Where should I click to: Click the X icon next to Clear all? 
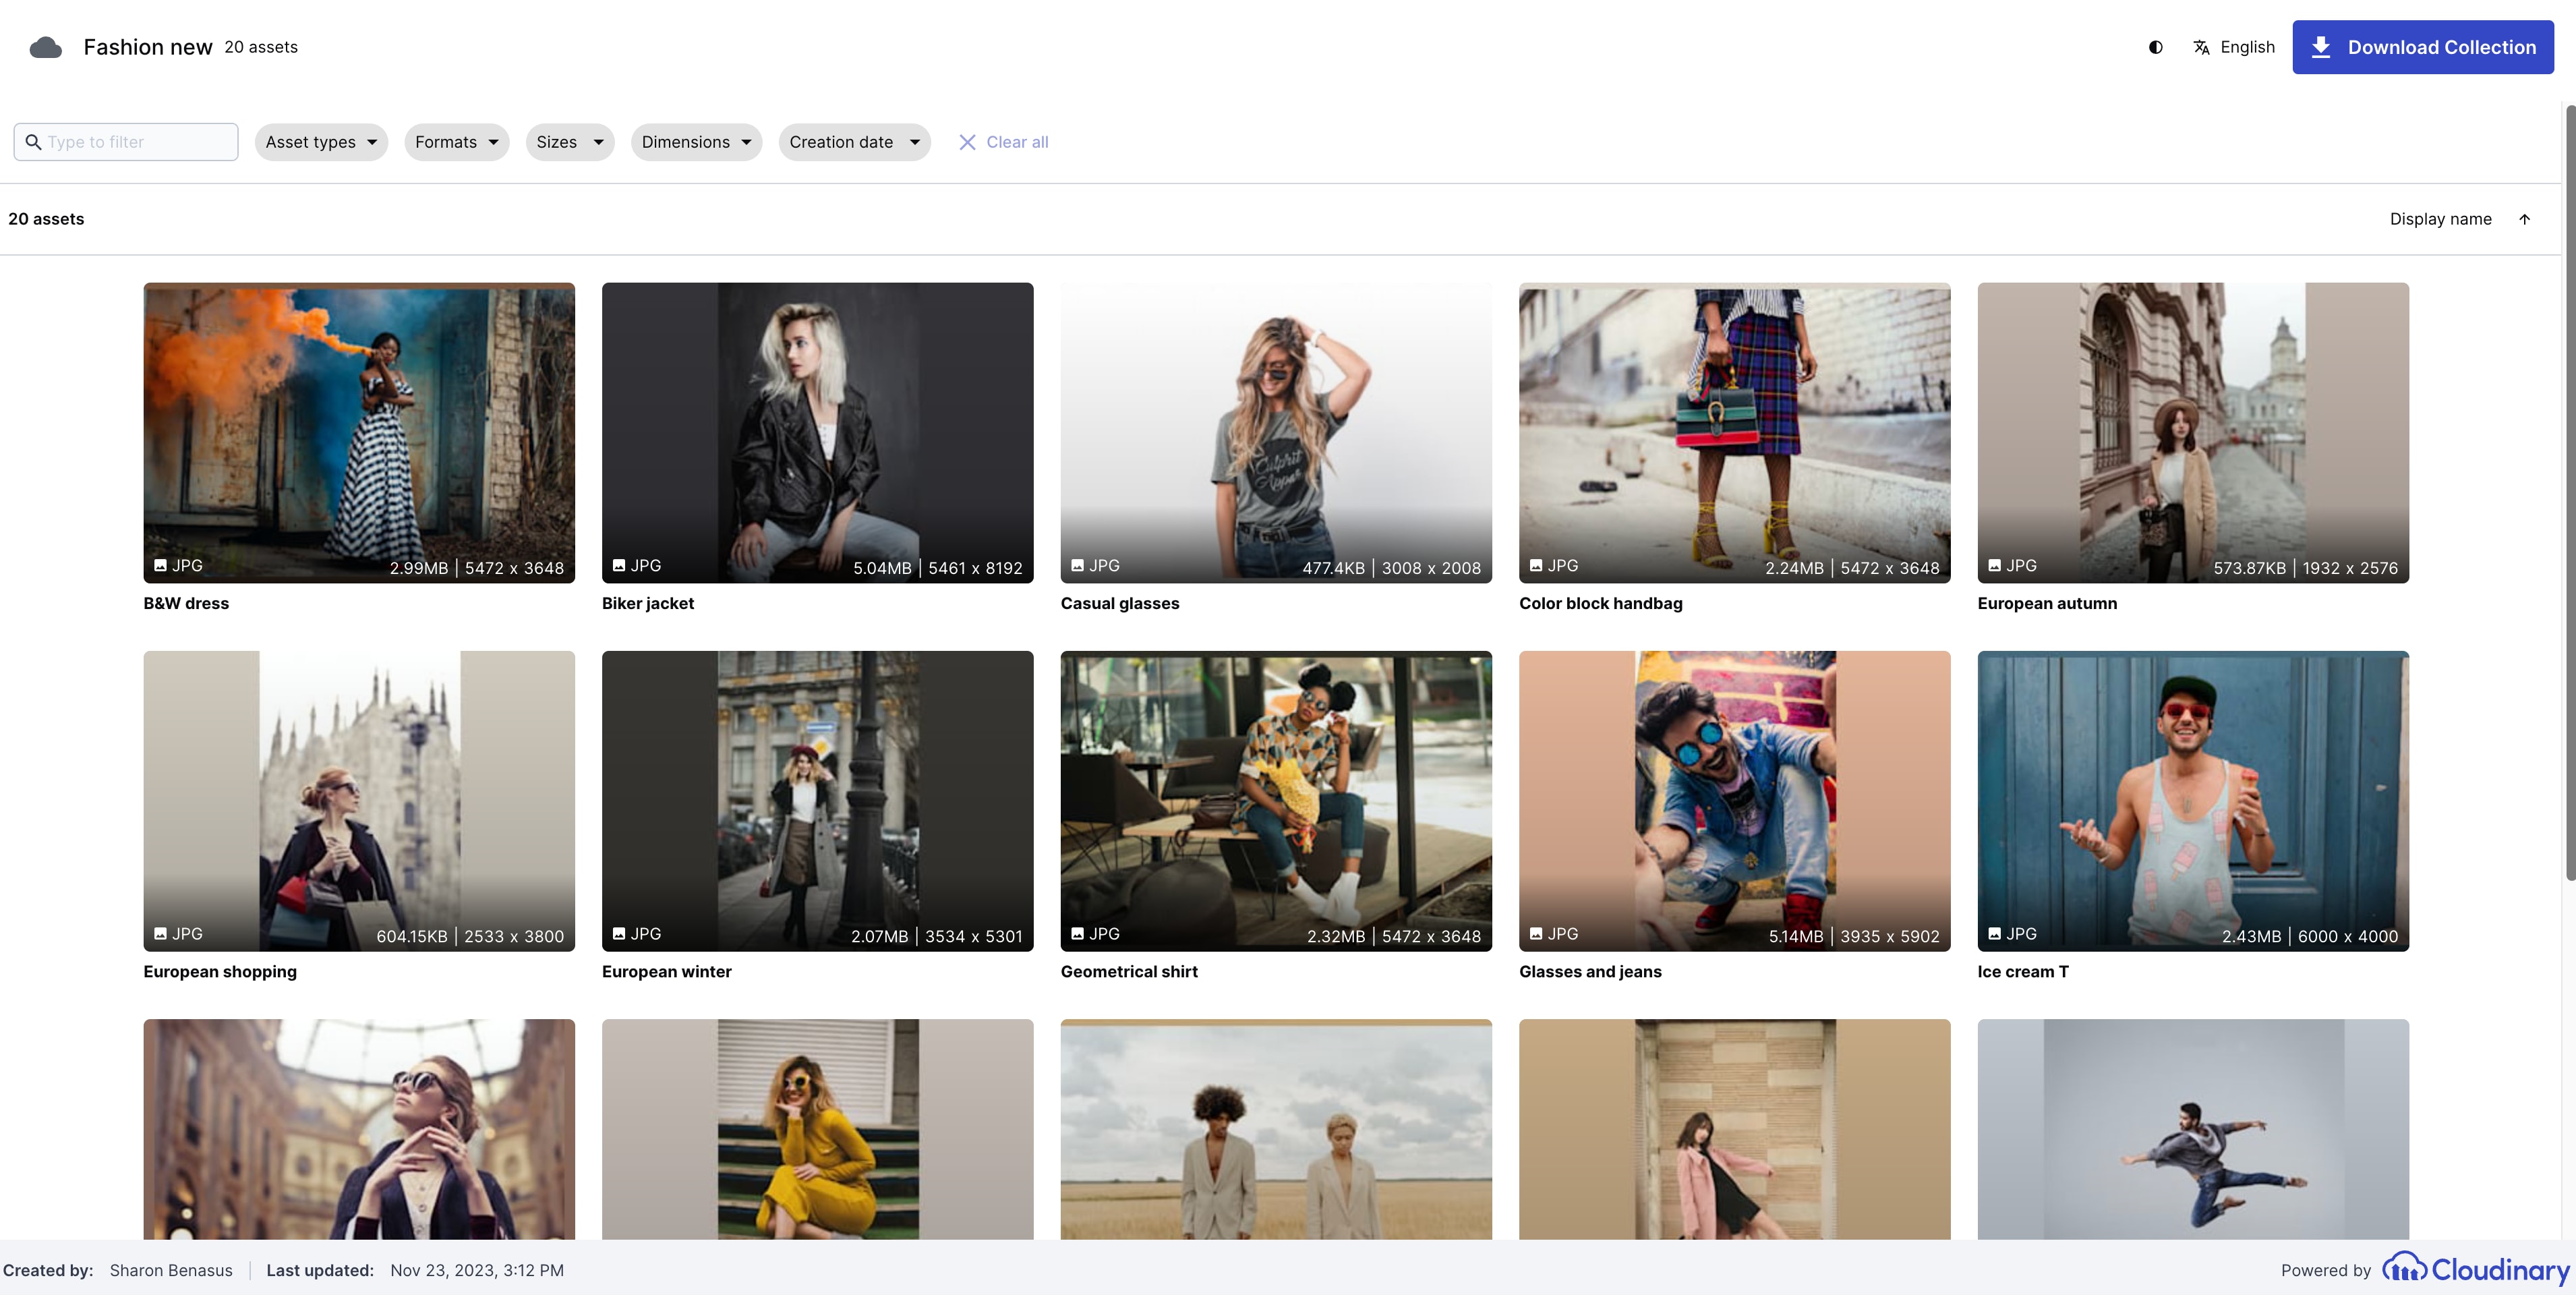pyautogui.click(x=967, y=142)
